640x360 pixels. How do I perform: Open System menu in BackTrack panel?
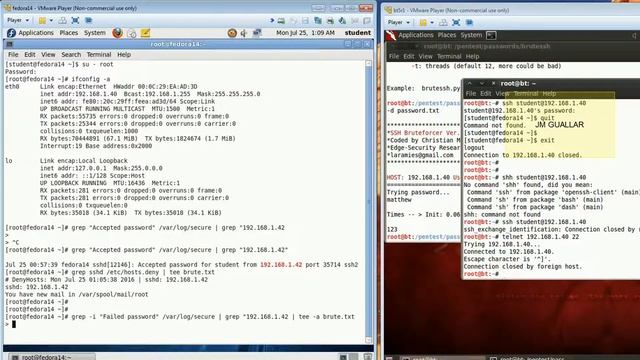coord(471,35)
